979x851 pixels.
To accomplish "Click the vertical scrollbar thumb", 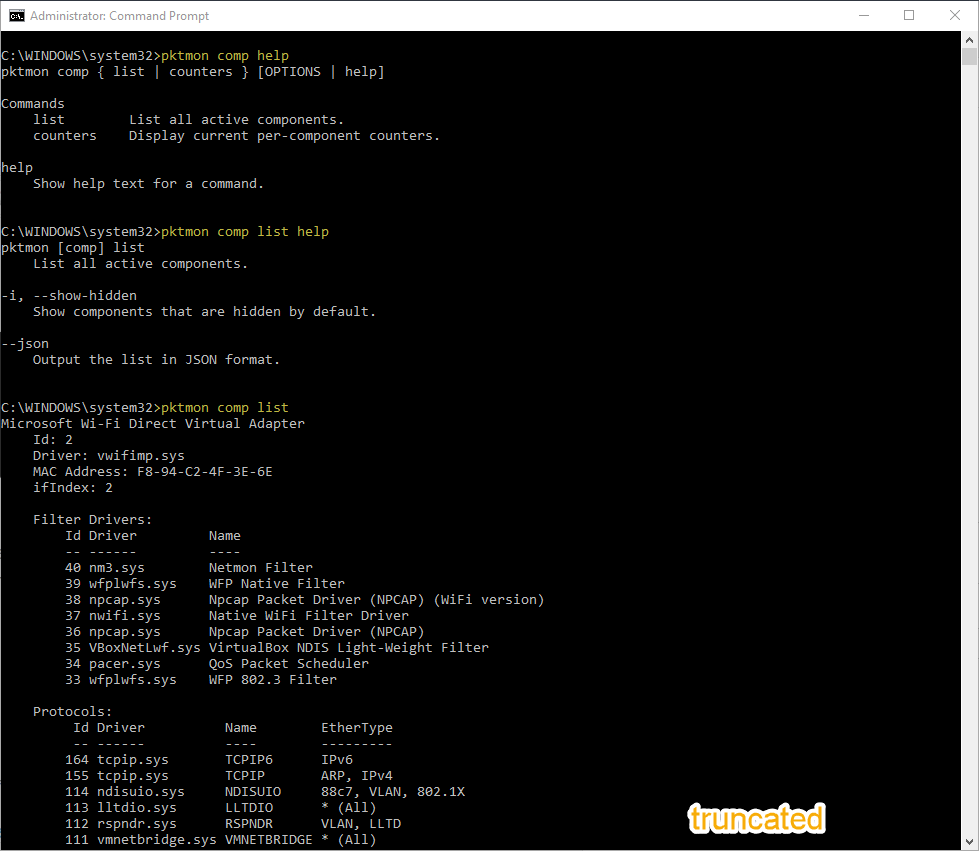I will click(x=969, y=57).
